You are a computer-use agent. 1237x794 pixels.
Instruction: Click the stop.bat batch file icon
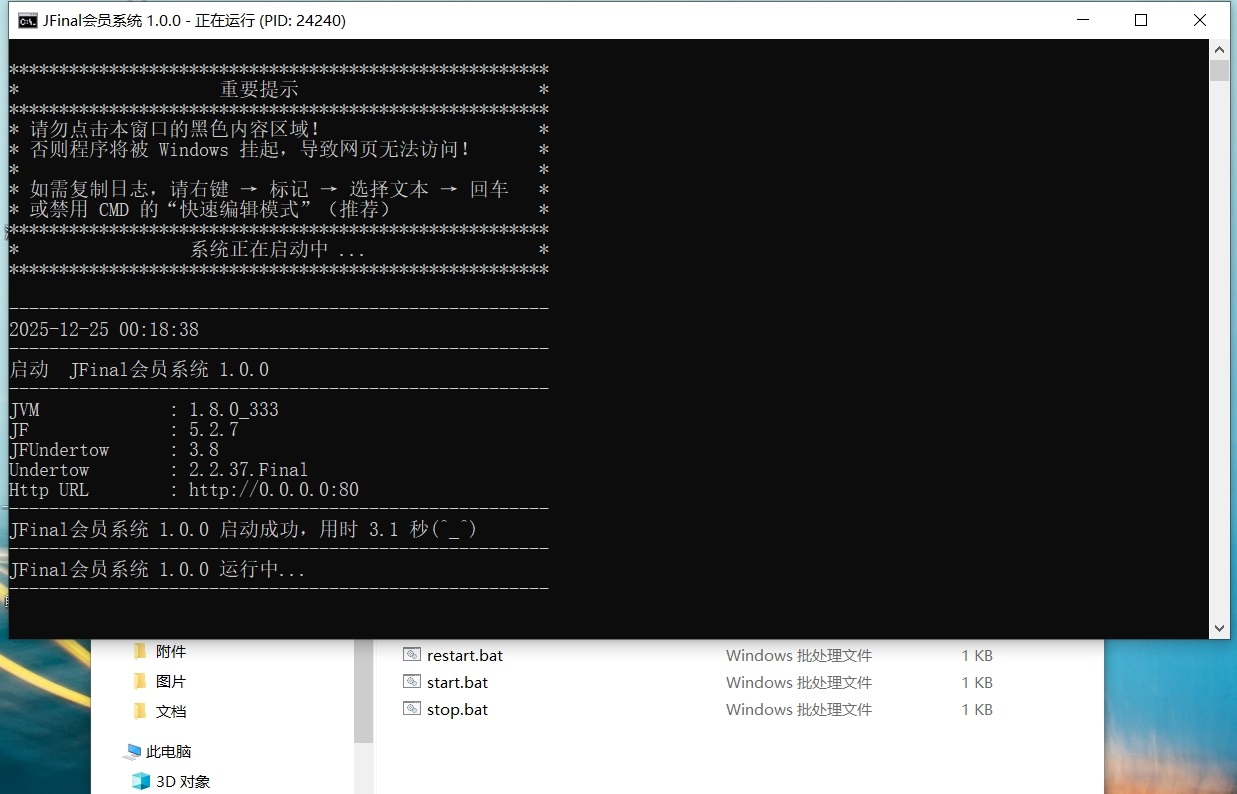click(412, 709)
